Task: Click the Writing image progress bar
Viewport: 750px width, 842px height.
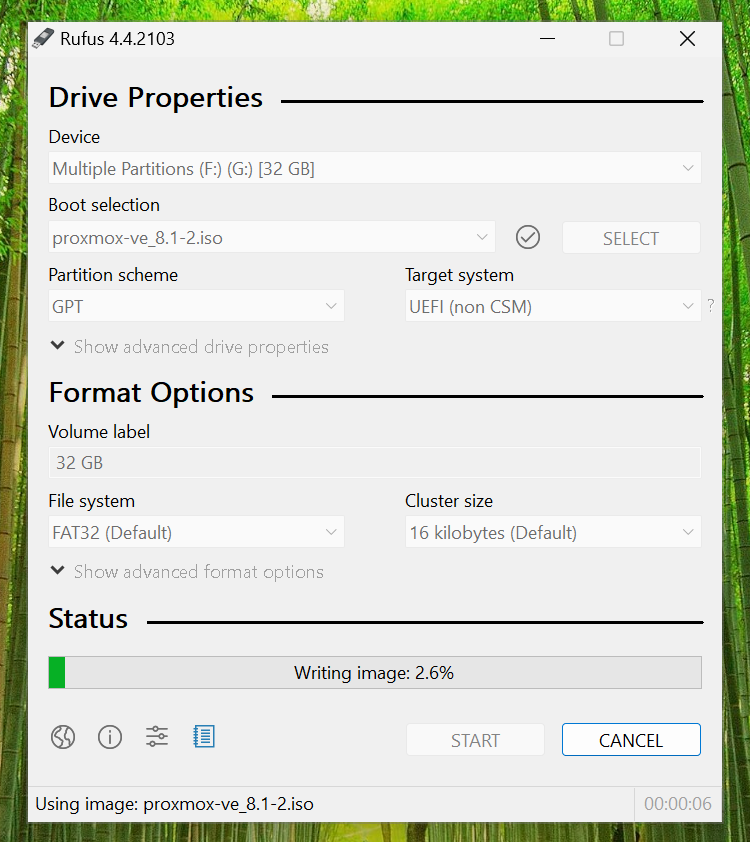Action: point(375,672)
